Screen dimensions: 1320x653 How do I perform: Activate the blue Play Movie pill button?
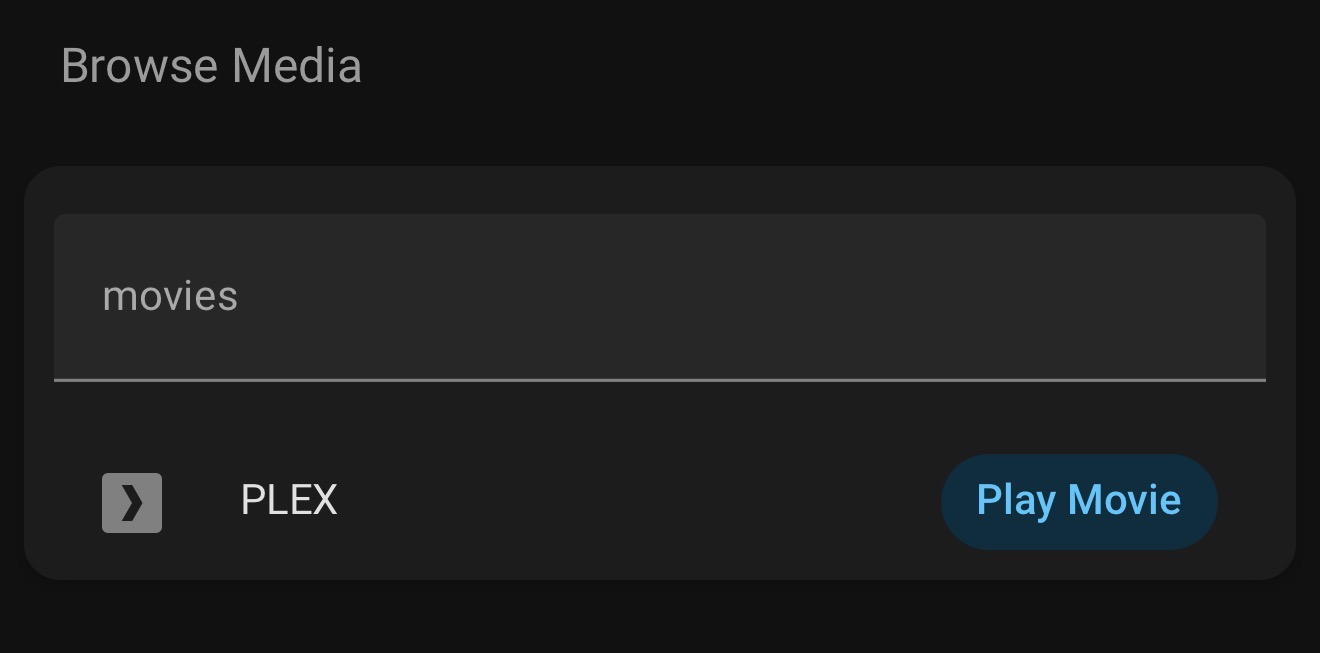click(1078, 501)
